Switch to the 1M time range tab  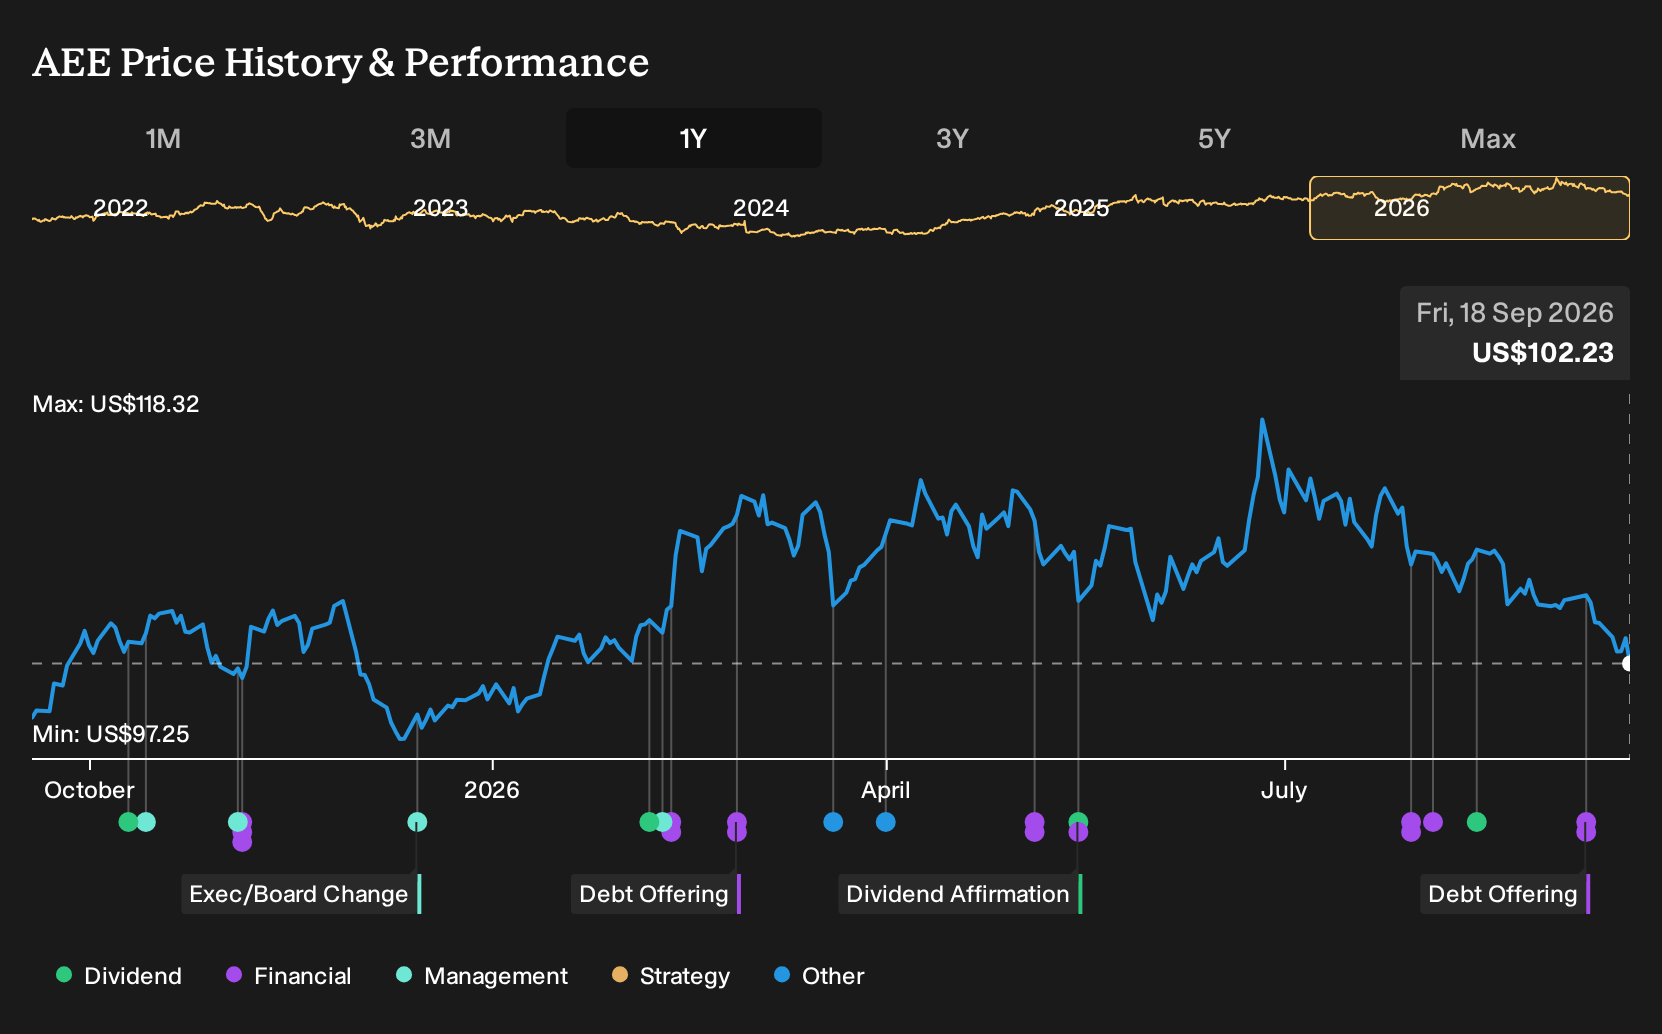point(163,138)
